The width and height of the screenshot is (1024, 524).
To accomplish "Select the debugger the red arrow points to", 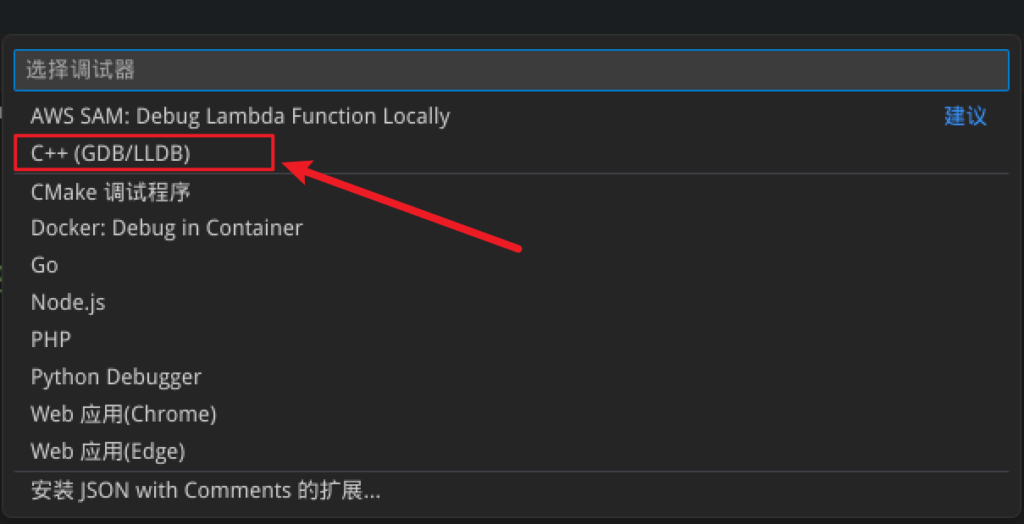I will tap(511, 154).
